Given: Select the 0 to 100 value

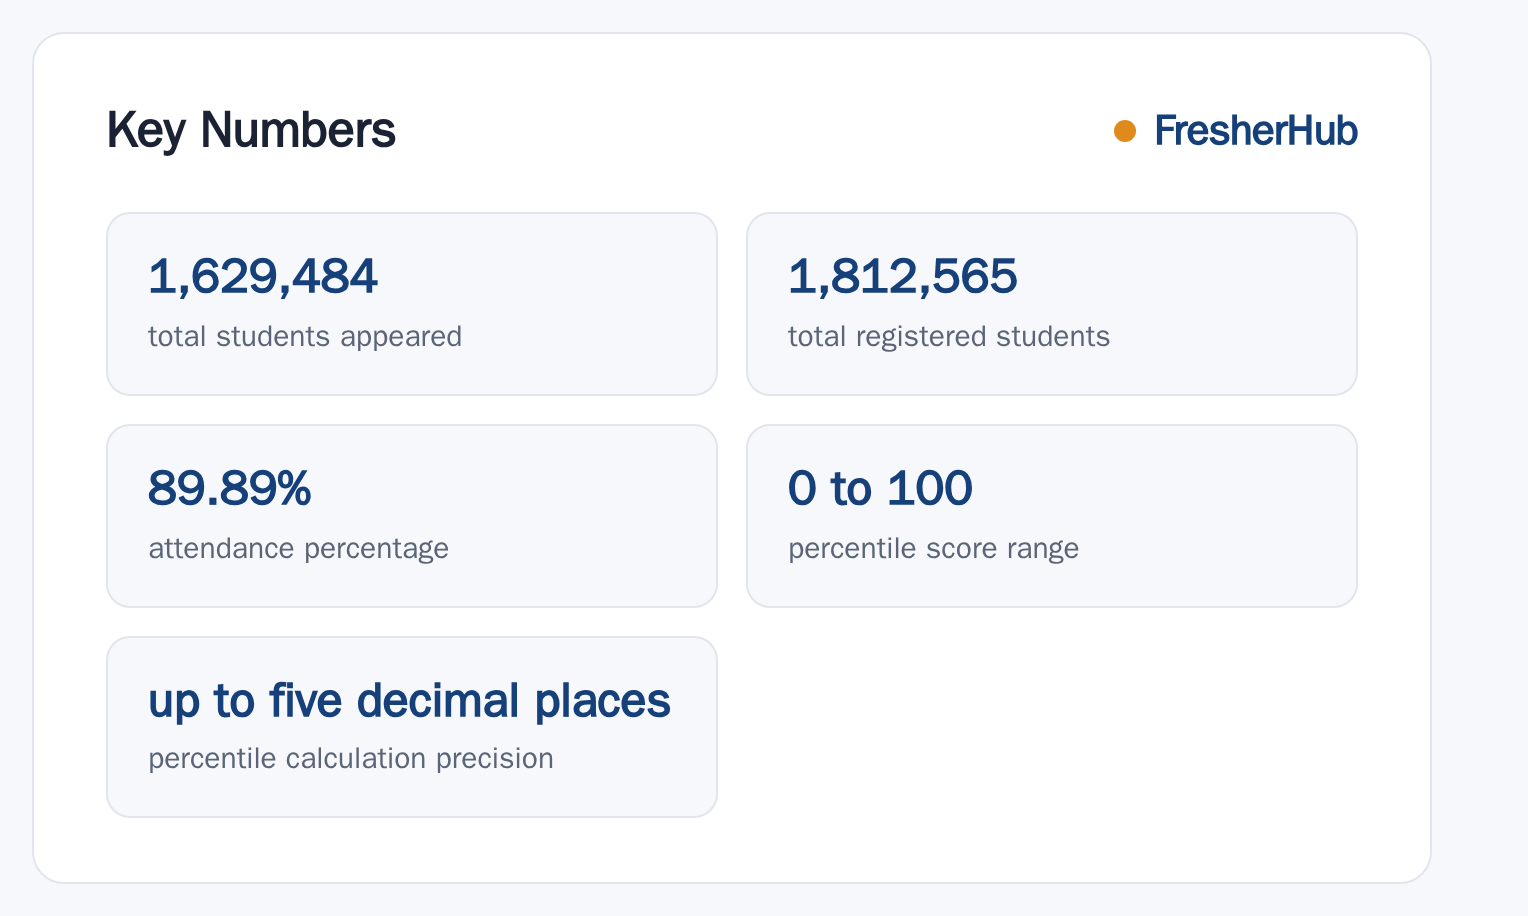Looking at the screenshot, I should point(880,489).
